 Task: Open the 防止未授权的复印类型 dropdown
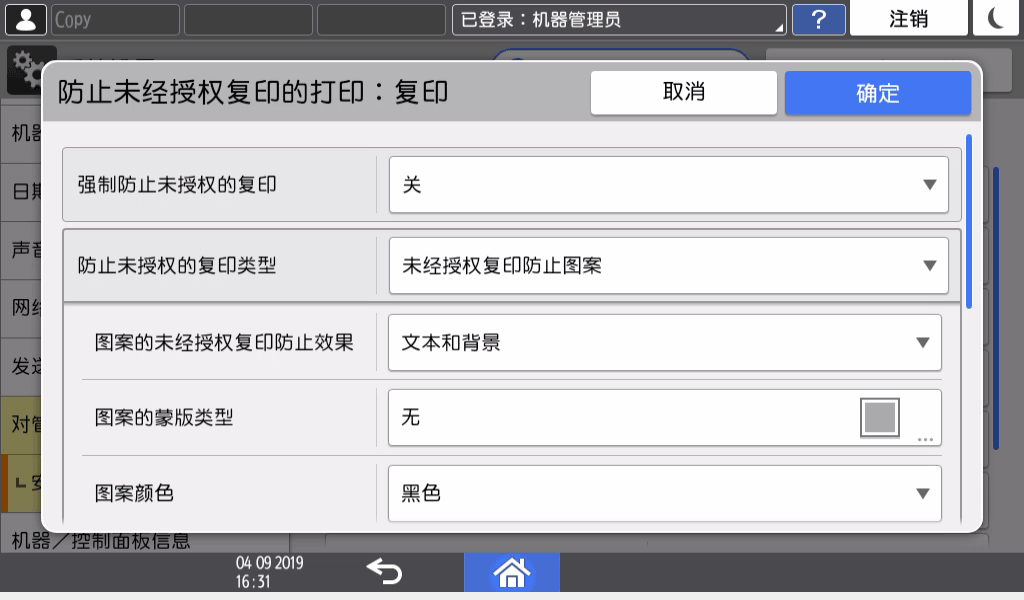[667, 265]
